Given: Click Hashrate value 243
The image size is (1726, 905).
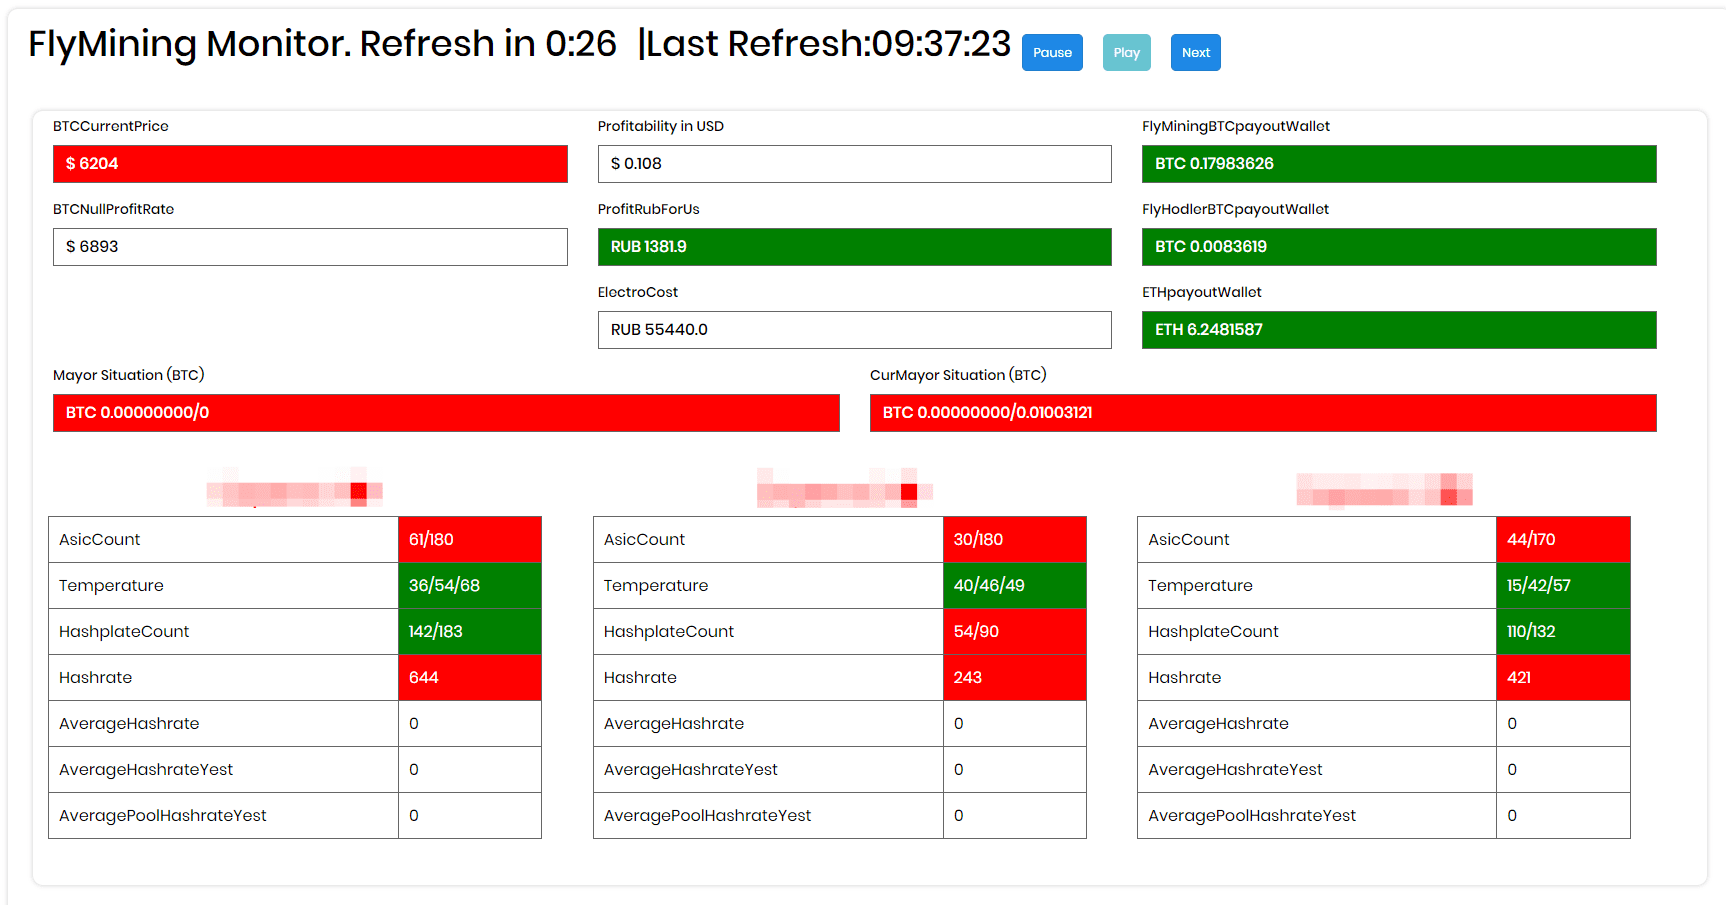Looking at the screenshot, I should tap(1015, 678).
